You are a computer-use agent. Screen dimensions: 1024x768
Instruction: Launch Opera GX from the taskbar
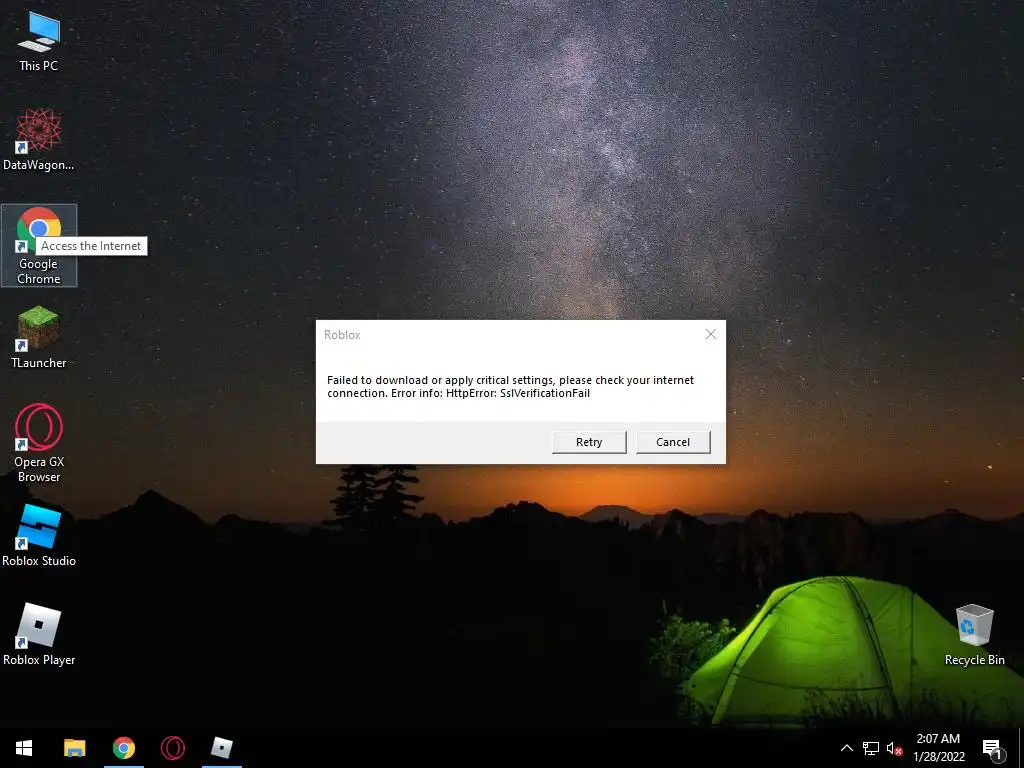[x=173, y=748]
